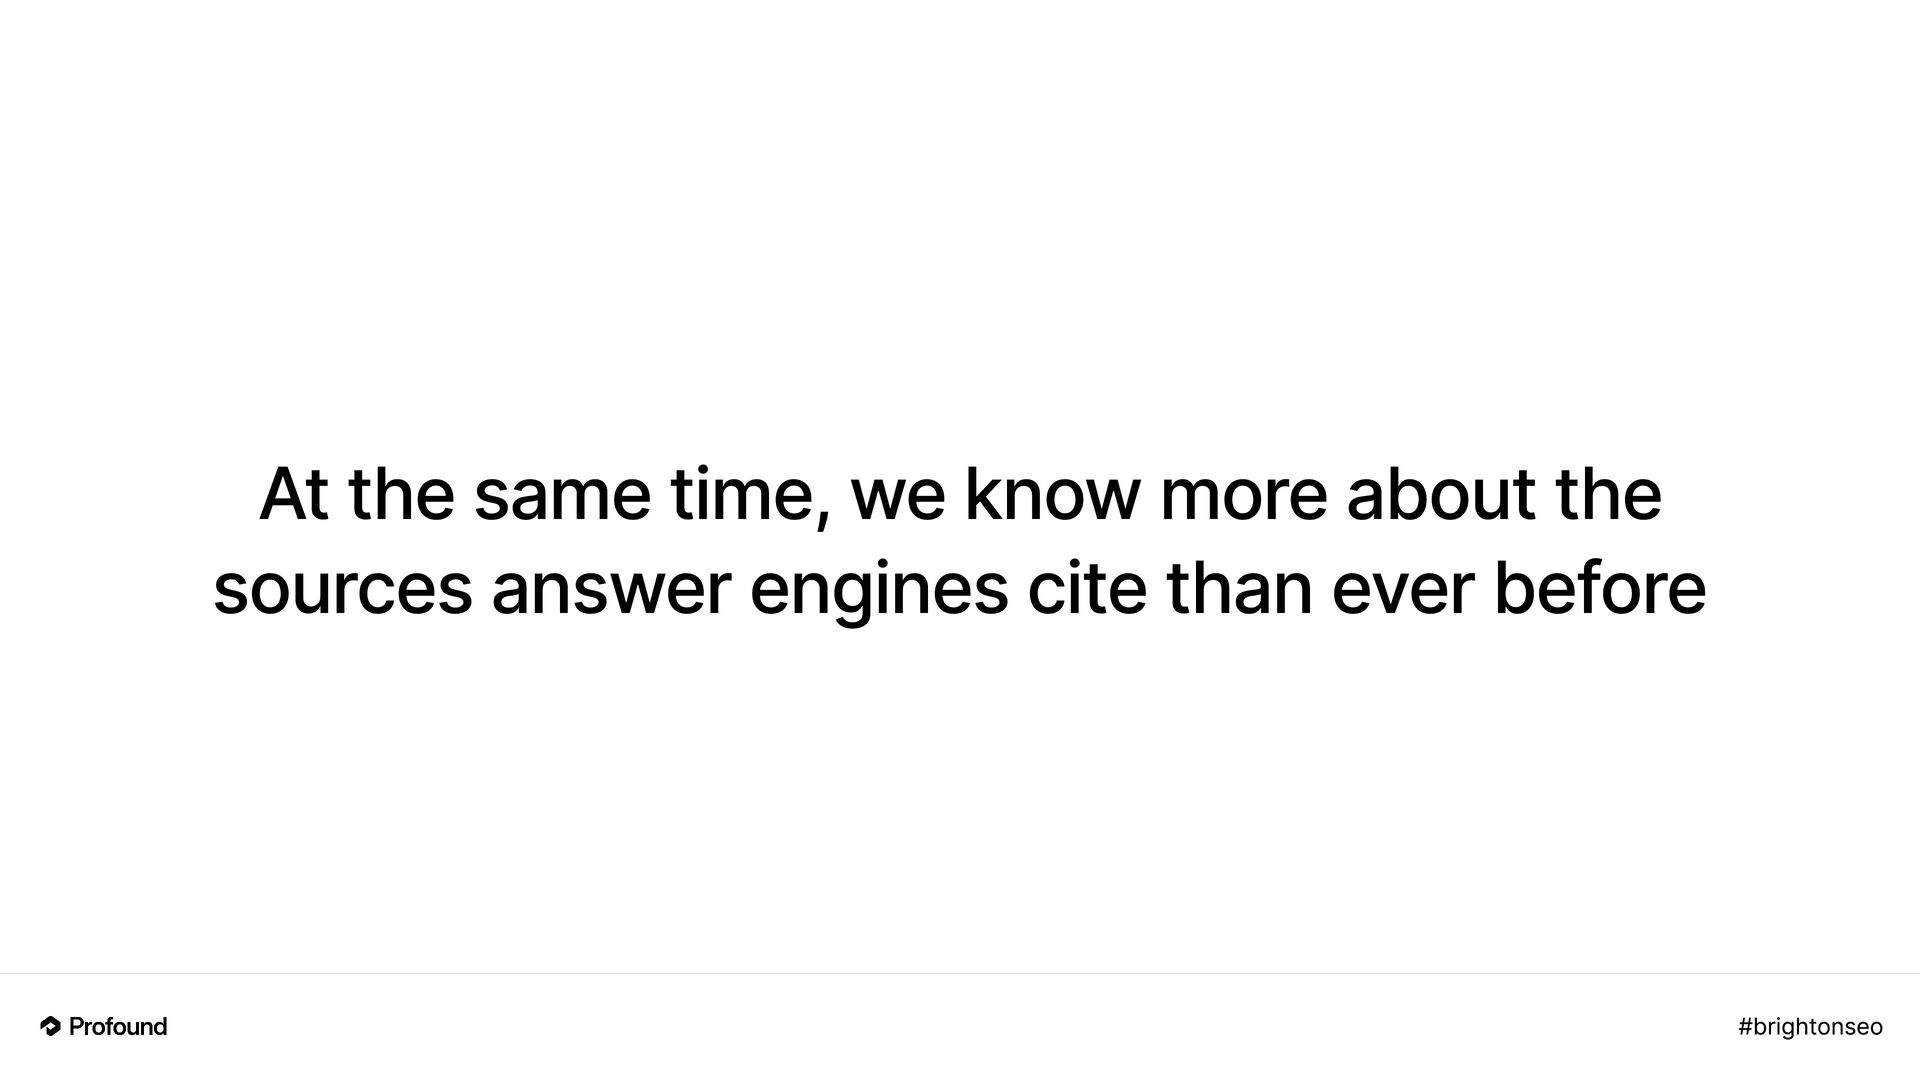Select the word "At" in the headline

293,495
